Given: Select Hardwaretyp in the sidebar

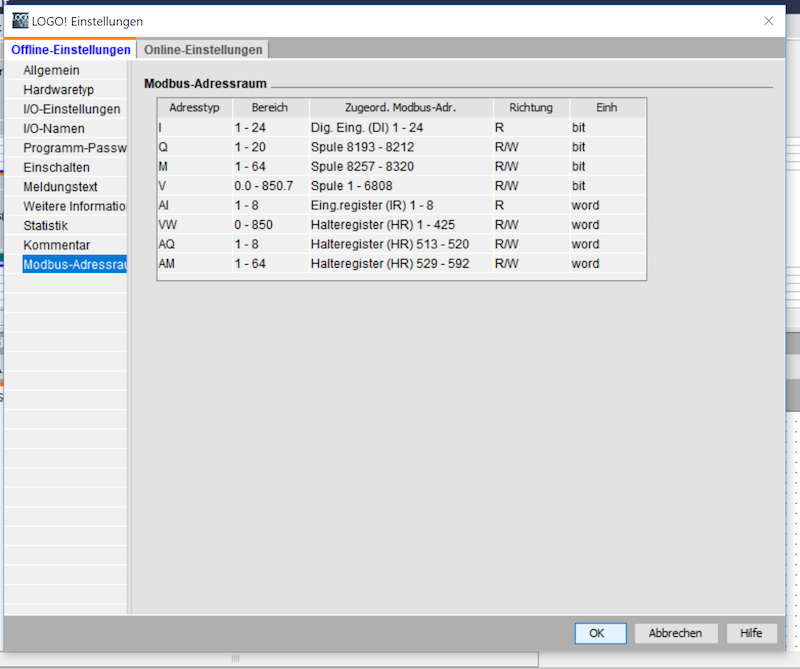Looking at the screenshot, I should coord(58,90).
